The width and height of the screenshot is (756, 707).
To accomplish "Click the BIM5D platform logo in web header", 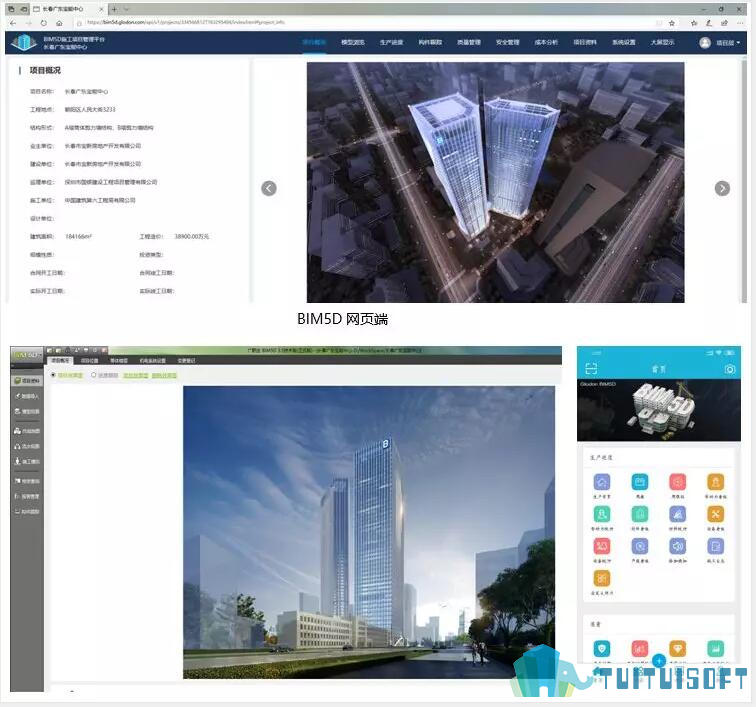I will click(24, 42).
